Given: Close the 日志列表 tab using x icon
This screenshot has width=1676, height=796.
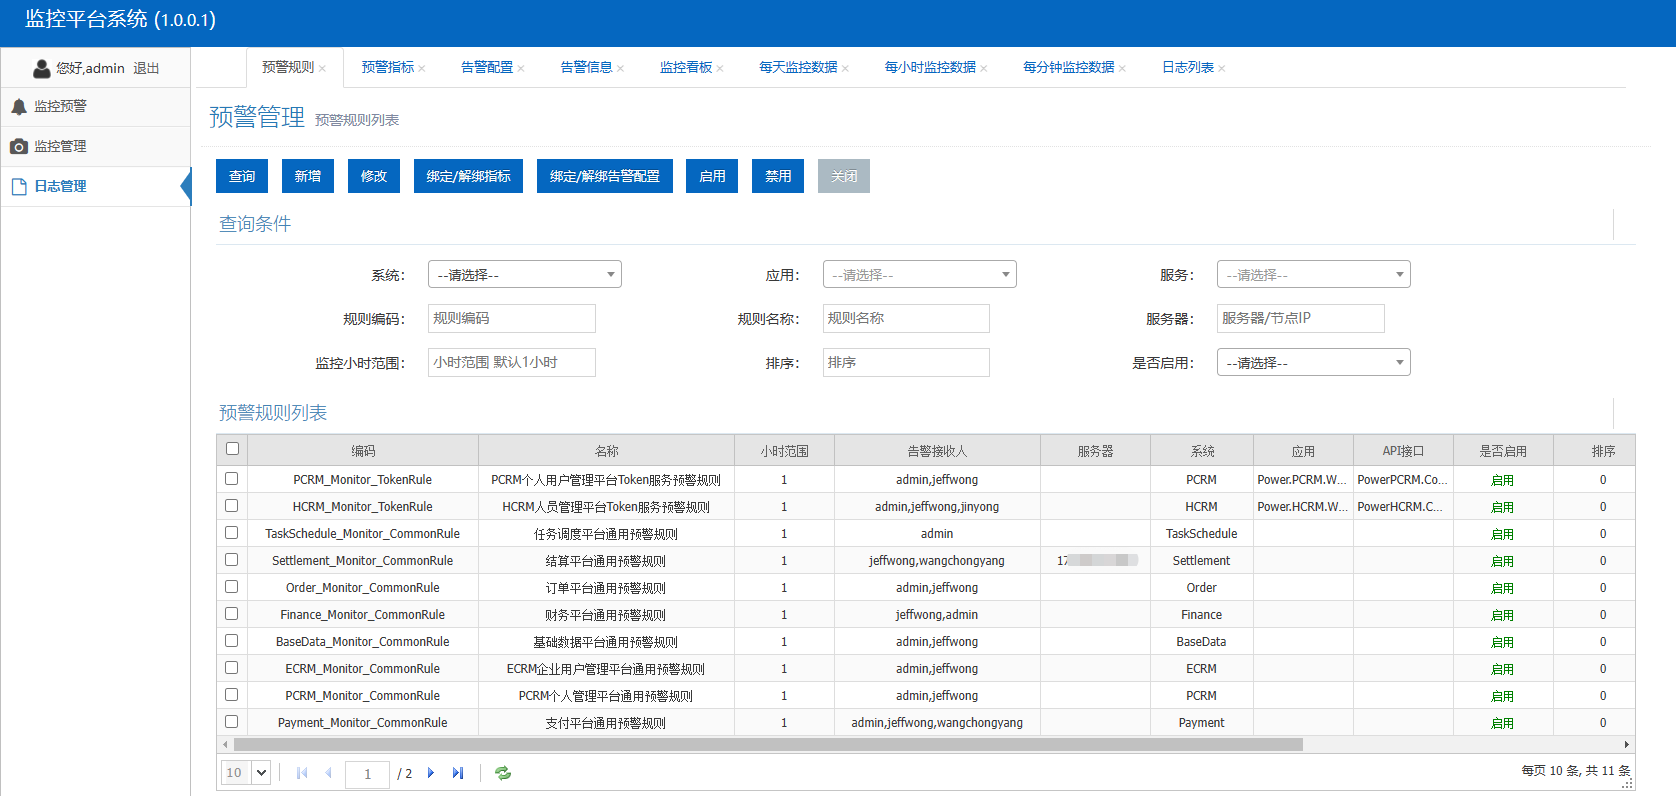Looking at the screenshot, I should [x=1222, y=69].
